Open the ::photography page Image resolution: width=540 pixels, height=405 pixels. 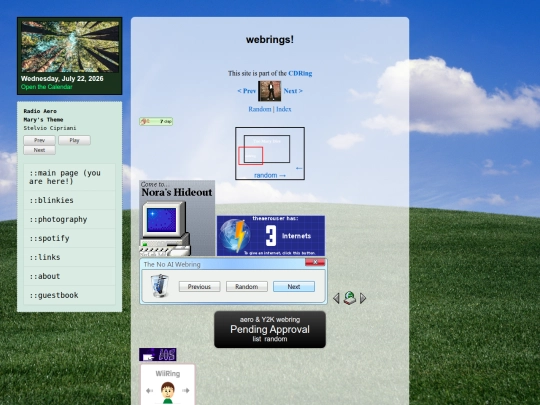70,219
